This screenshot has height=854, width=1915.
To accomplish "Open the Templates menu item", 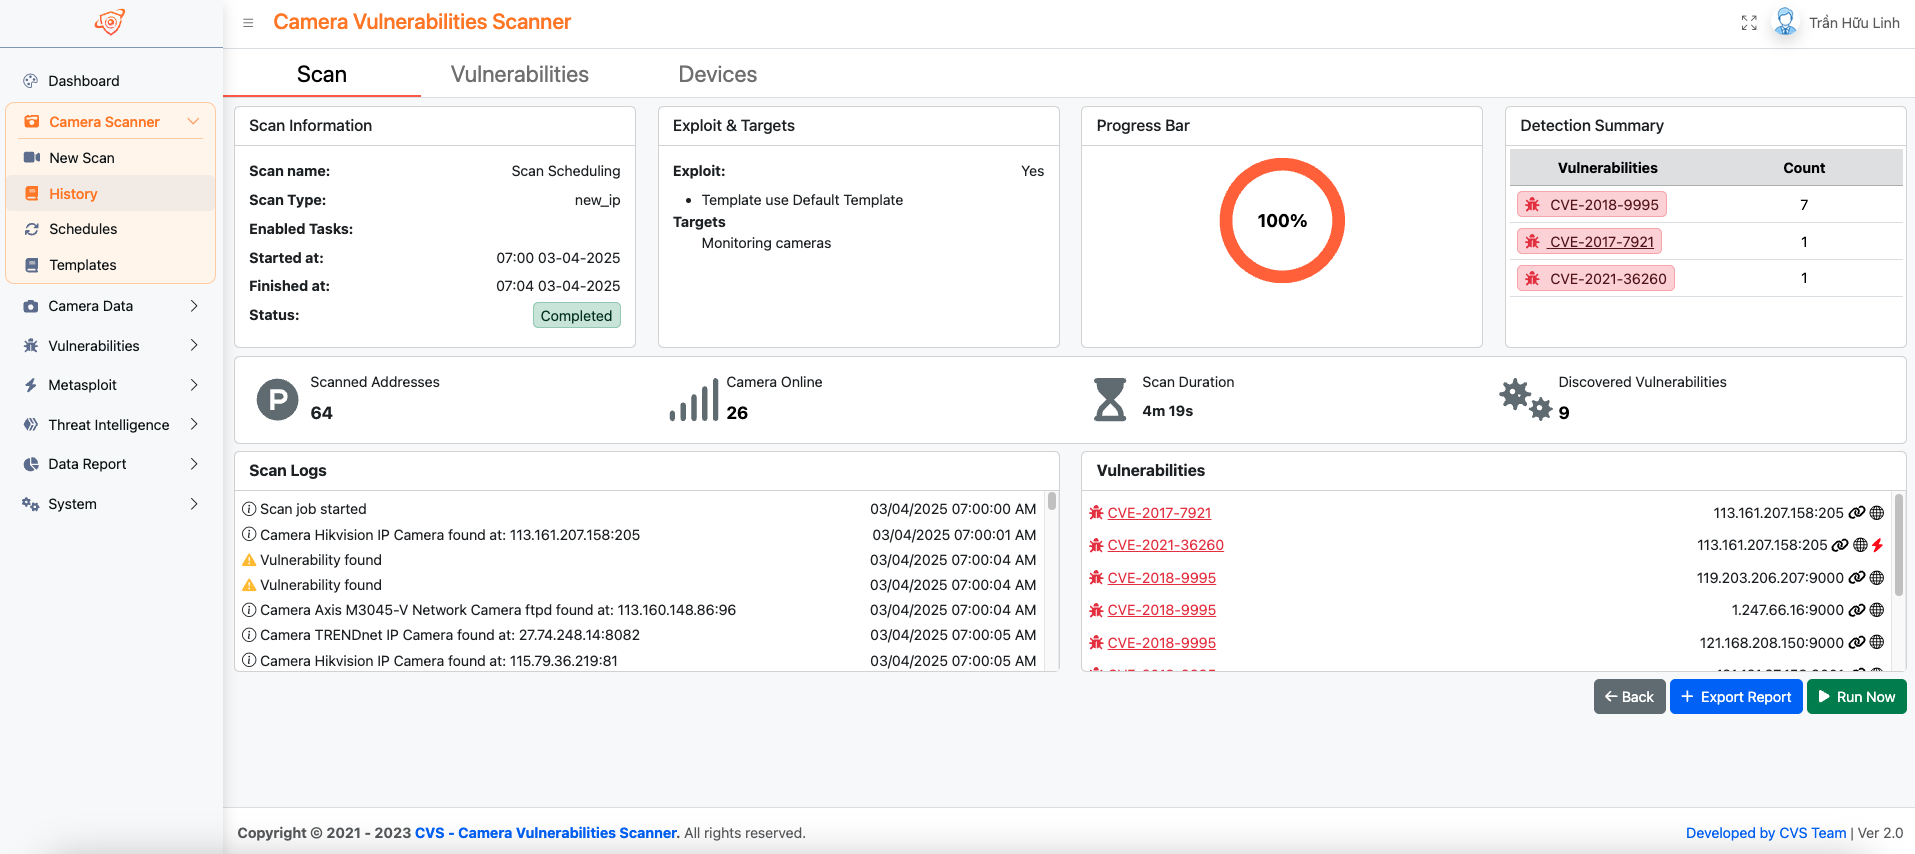I will (x=111, y=265).
